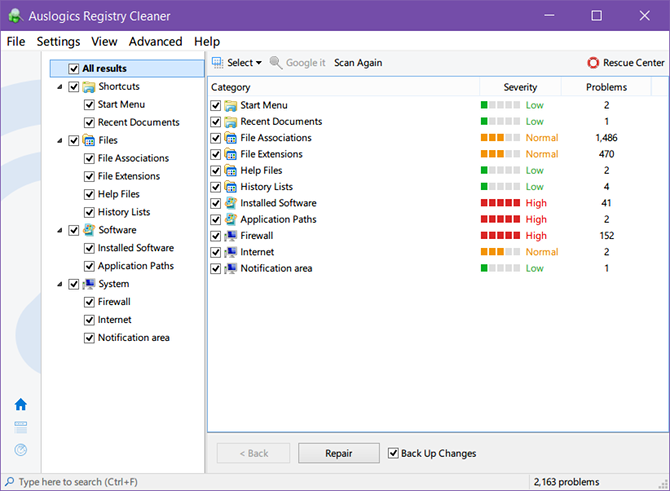Select the 1,486 problems count cell
This screenshot has width=670, height=491.
click(x=606, y=138)
